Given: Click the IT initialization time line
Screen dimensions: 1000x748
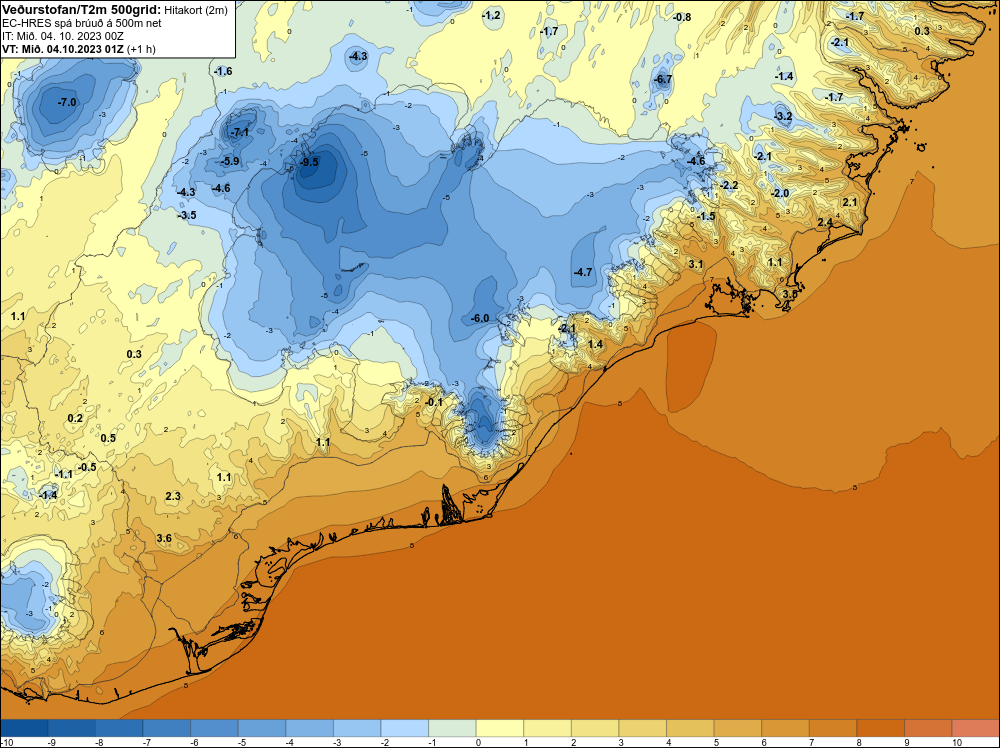Looking at the screenshot, I should point(63,36).
